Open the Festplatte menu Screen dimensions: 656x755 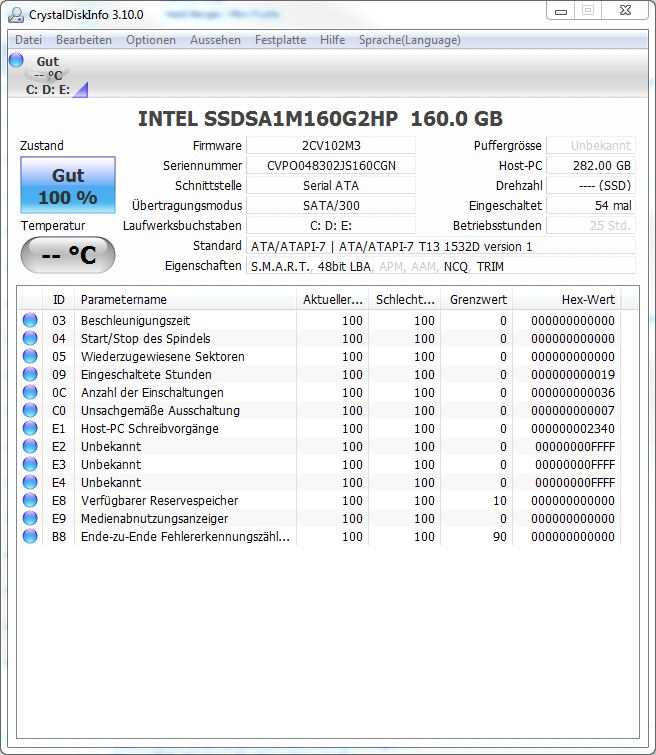tap(280, 40)
